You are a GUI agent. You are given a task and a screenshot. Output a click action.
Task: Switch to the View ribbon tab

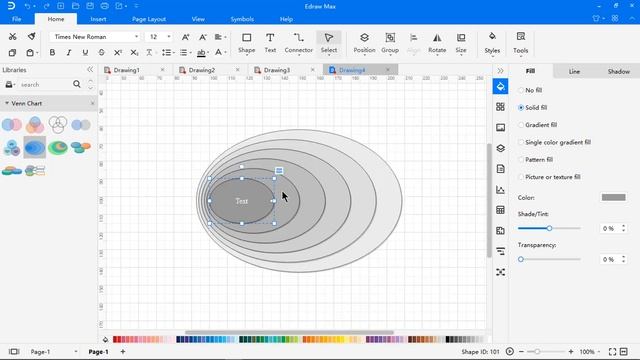coord(198,19)
